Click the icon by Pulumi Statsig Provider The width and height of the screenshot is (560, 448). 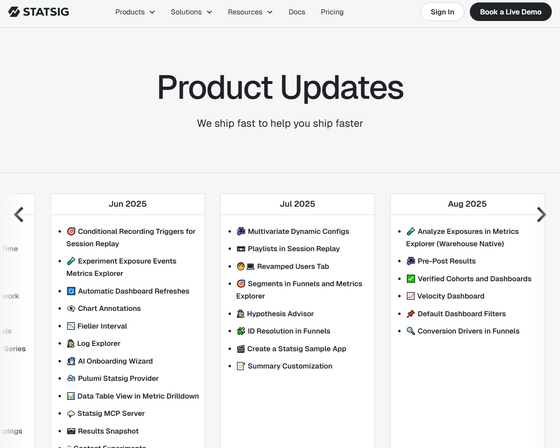pyautogui.click(x=71, y=378)
